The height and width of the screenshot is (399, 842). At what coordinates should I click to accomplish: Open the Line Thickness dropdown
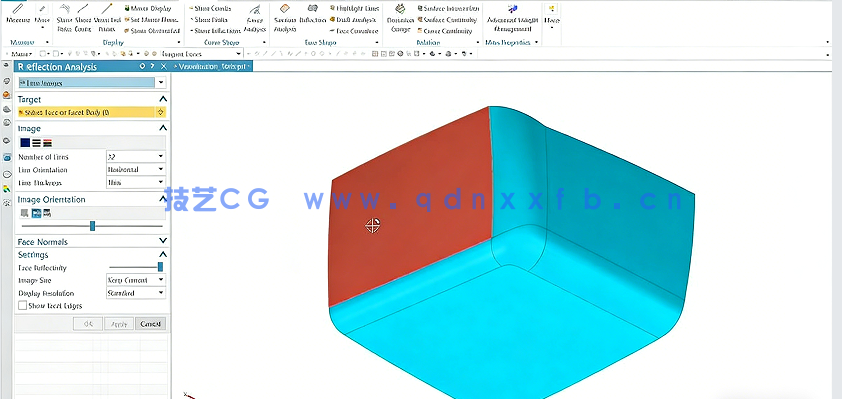161,183
